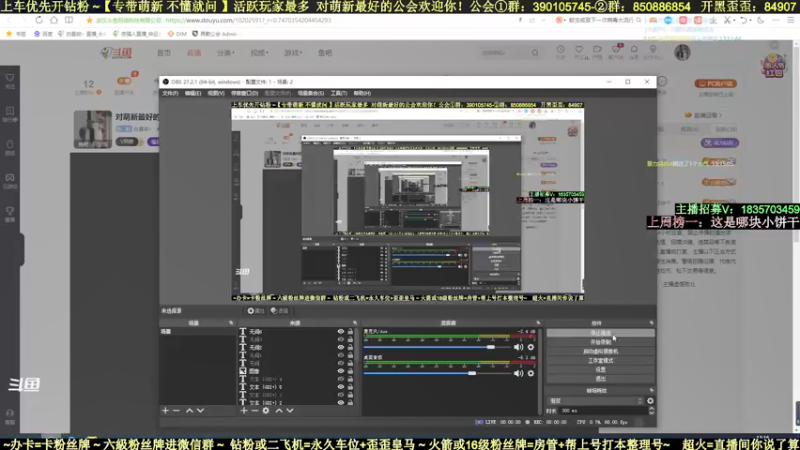The width and height of the screenshot is (800, 450).
Task: Open OBS 帮助(H) menu
Action: pos(362,93)
